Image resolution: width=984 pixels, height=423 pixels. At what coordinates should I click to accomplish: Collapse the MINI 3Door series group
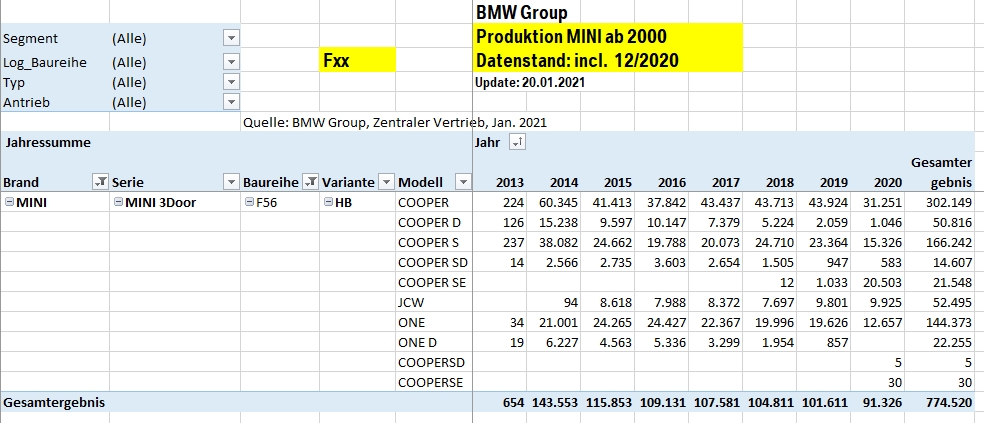coord(119,201)
